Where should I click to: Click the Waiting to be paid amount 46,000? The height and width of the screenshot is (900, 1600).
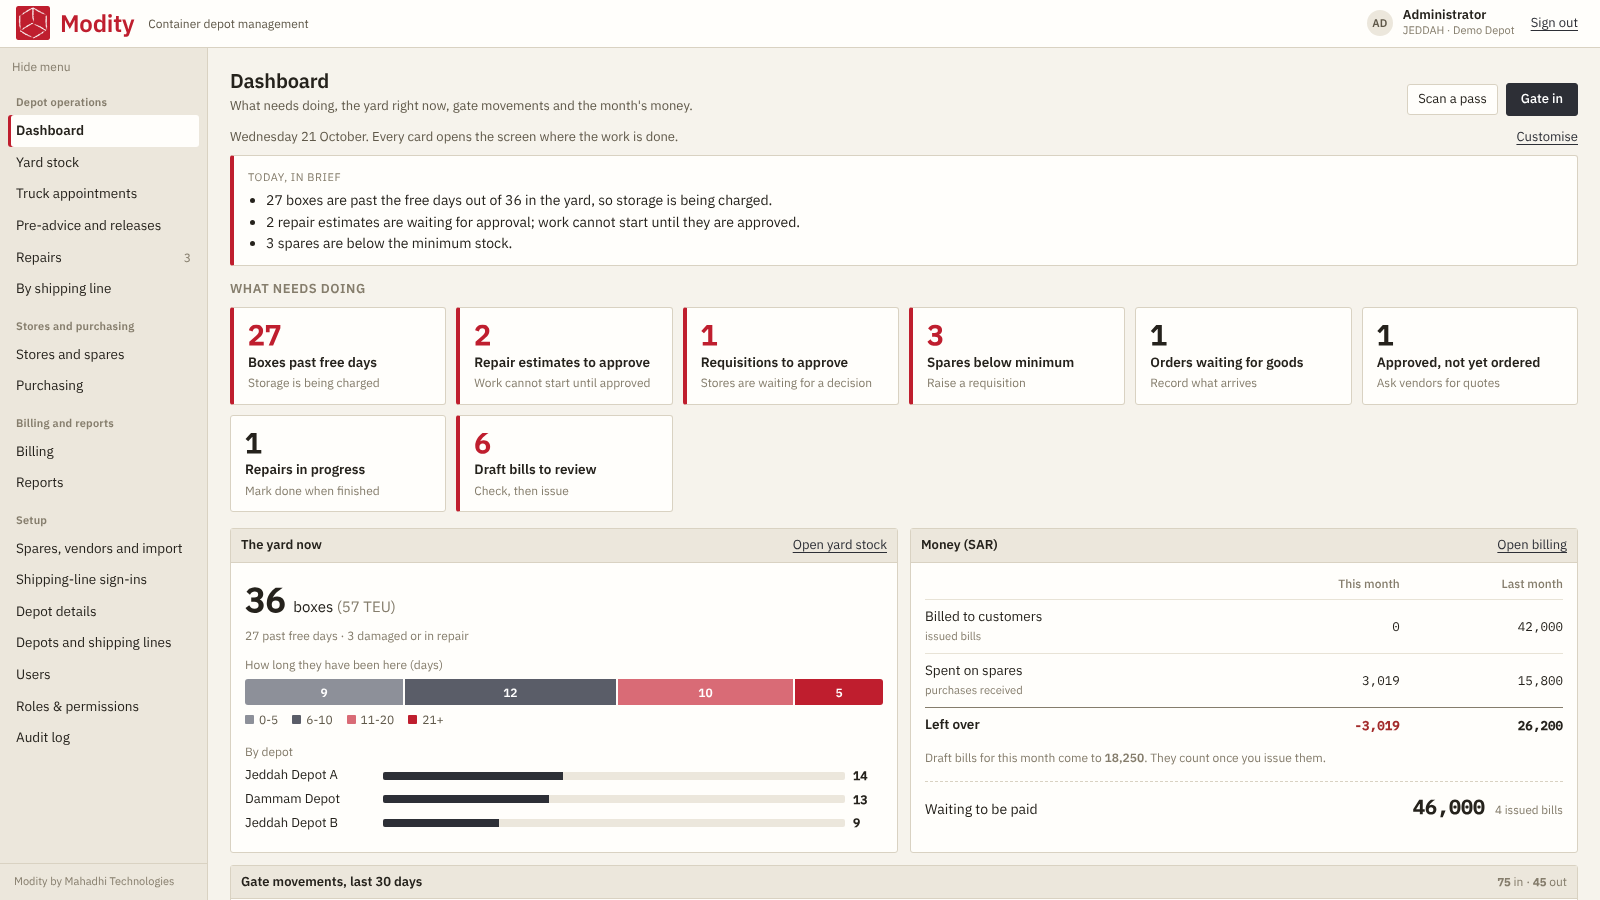pyautogui.click(x=1448, y=808)
